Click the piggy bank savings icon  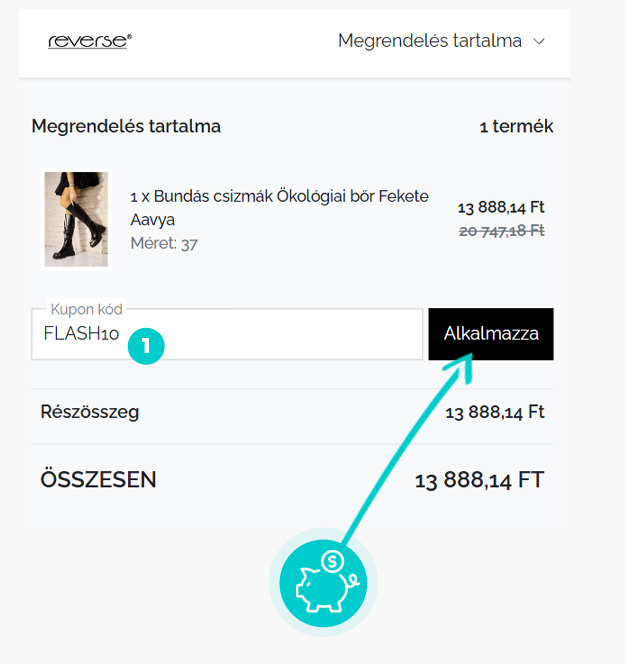click(323, 581)
